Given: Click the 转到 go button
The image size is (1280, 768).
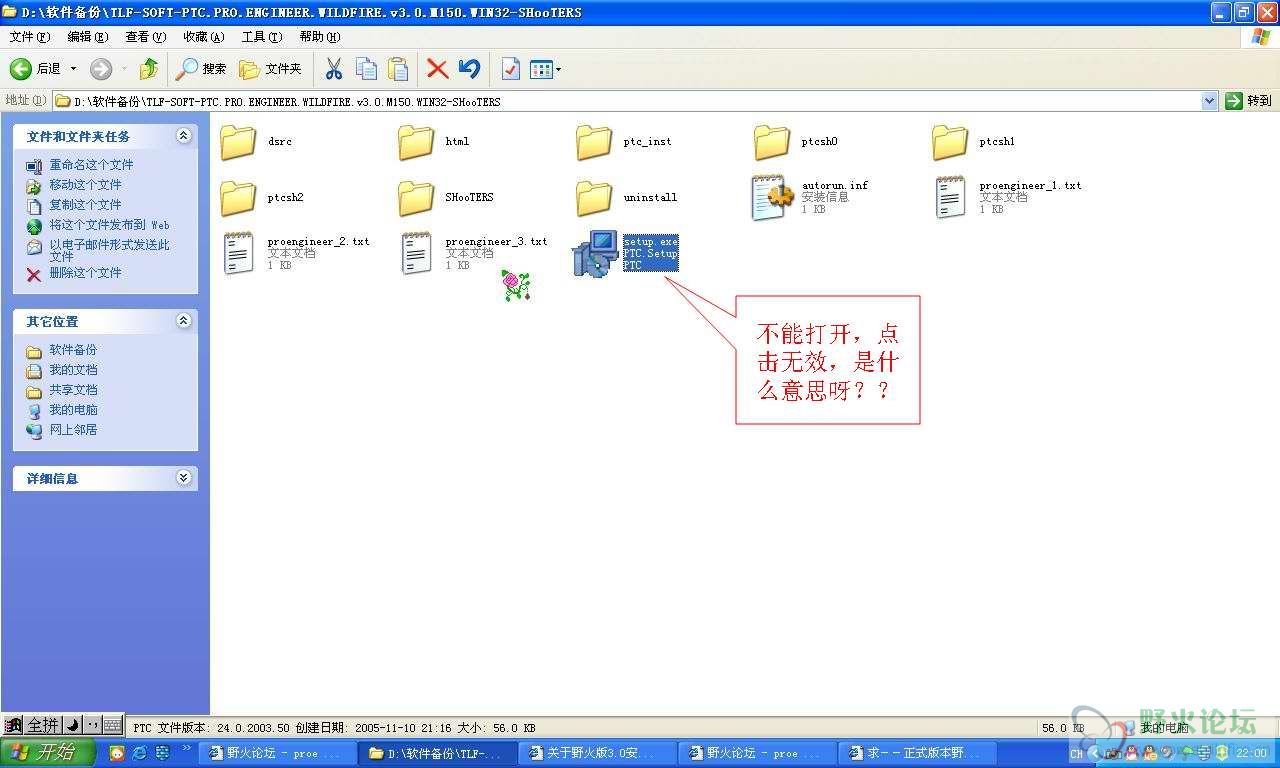Looking at the screenshot, I should click(x=1249, y=101).
